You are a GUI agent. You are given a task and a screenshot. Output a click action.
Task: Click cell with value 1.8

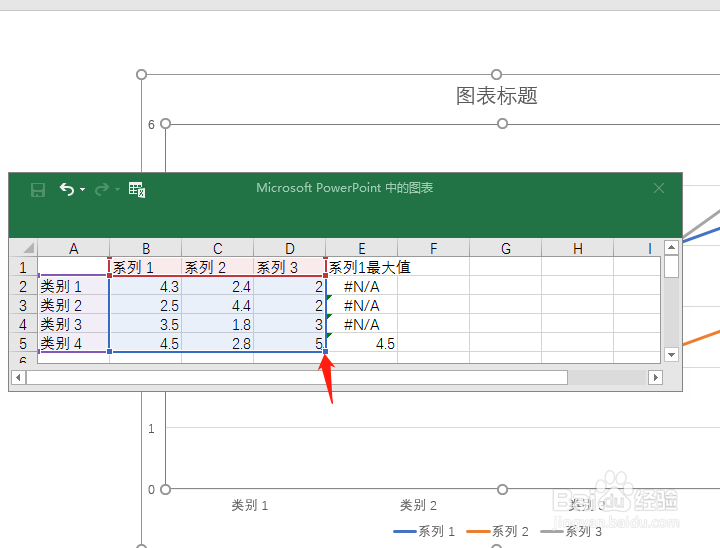click(218, 324)
